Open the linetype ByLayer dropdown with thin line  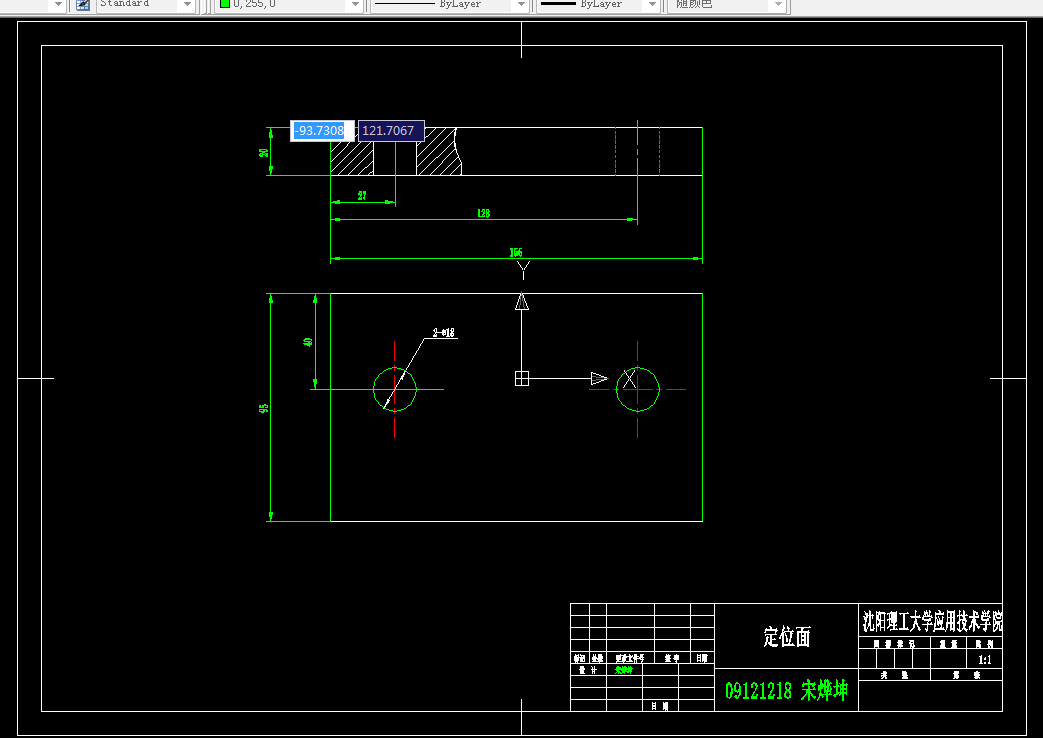click(521, 5)
